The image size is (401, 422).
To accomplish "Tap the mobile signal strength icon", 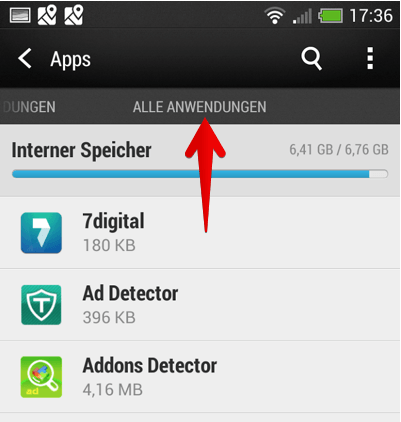I will pos(302,16).
